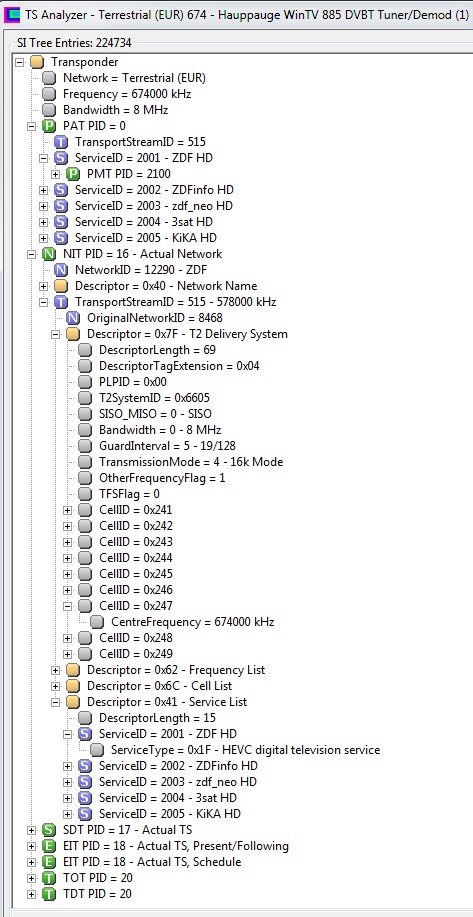Click folder icon of Frequency List descriptor
This screenshot has height=917, width=473.
73,670
